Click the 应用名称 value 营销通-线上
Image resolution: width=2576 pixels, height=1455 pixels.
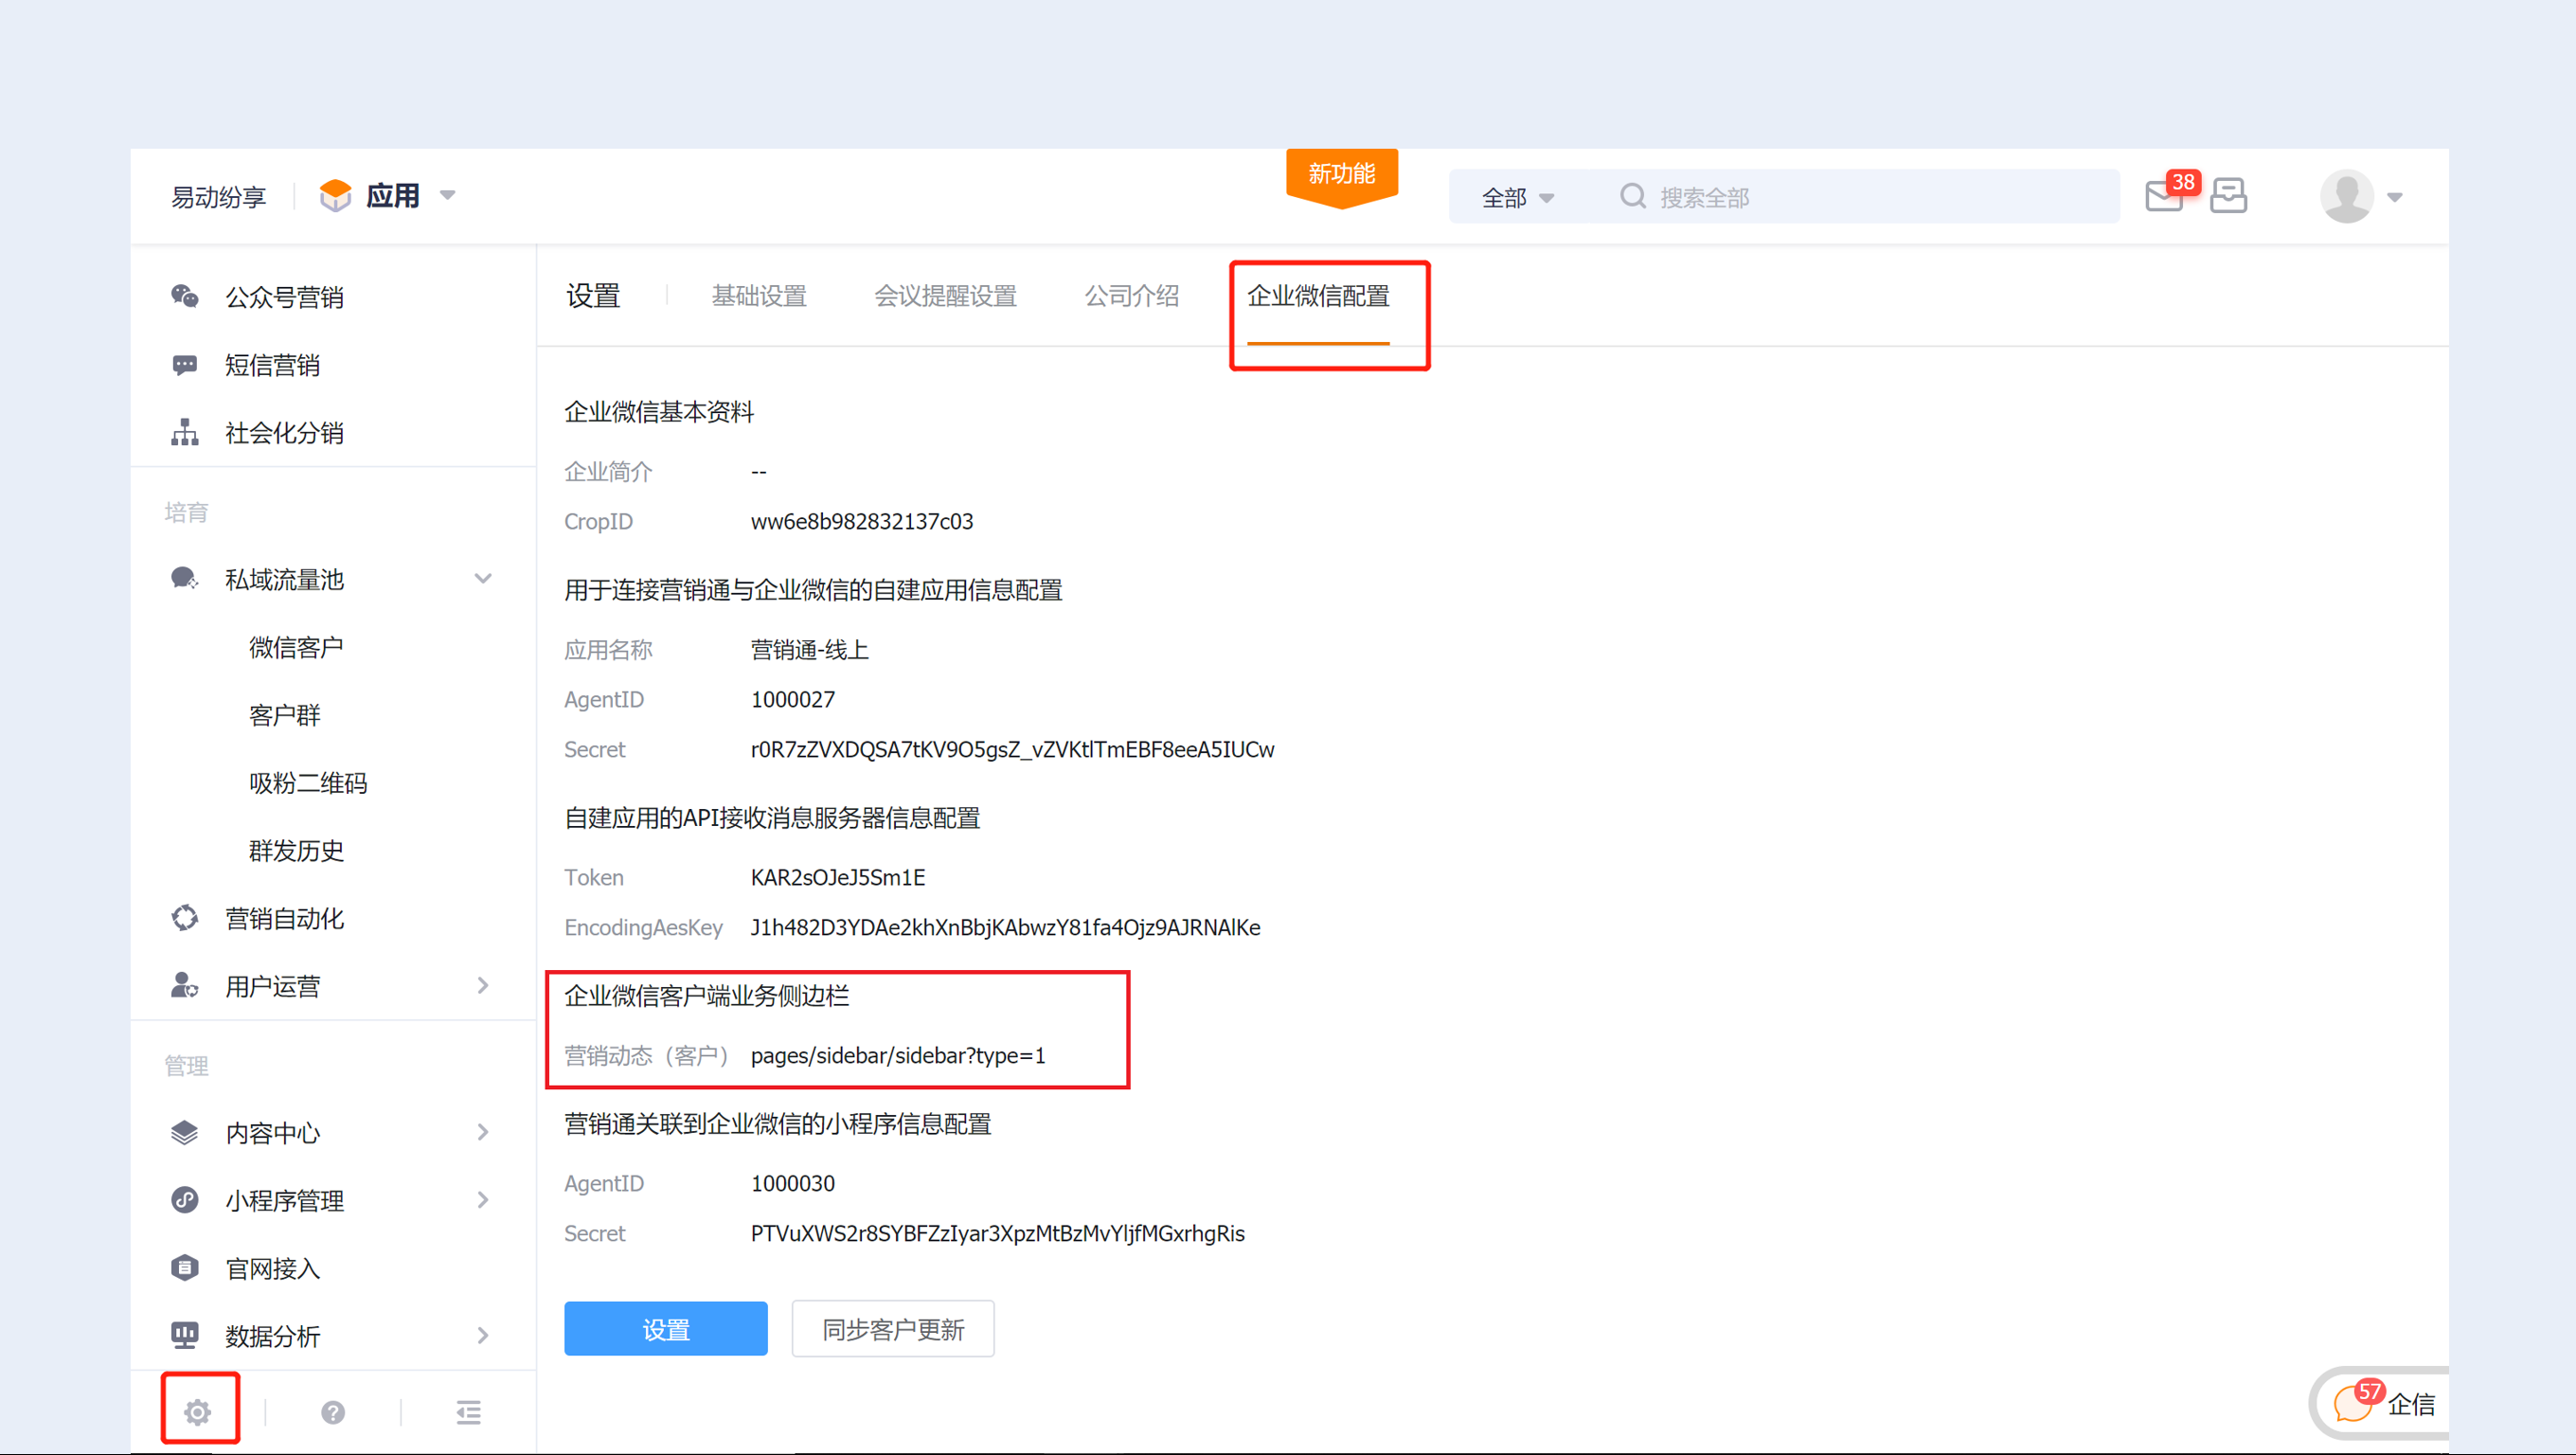point(809,650)
